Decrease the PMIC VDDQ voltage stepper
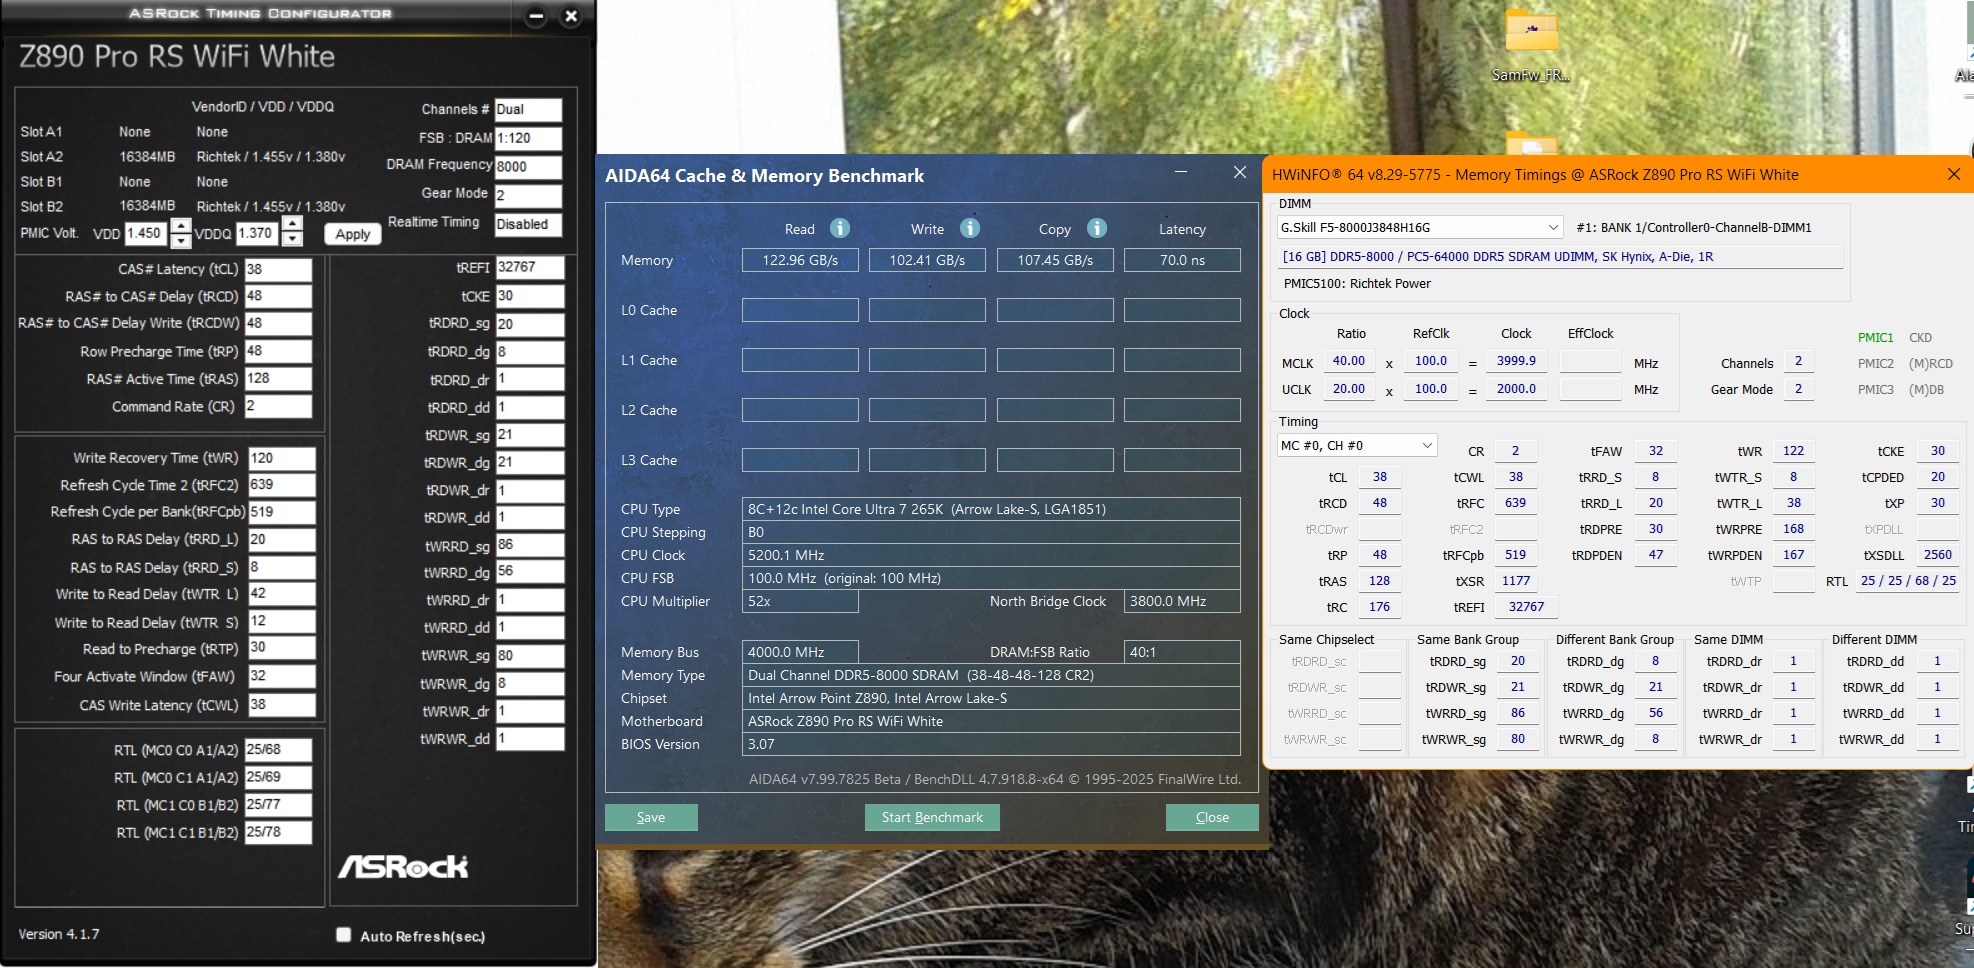This screenshot has height=968, width=1974. 292,240
